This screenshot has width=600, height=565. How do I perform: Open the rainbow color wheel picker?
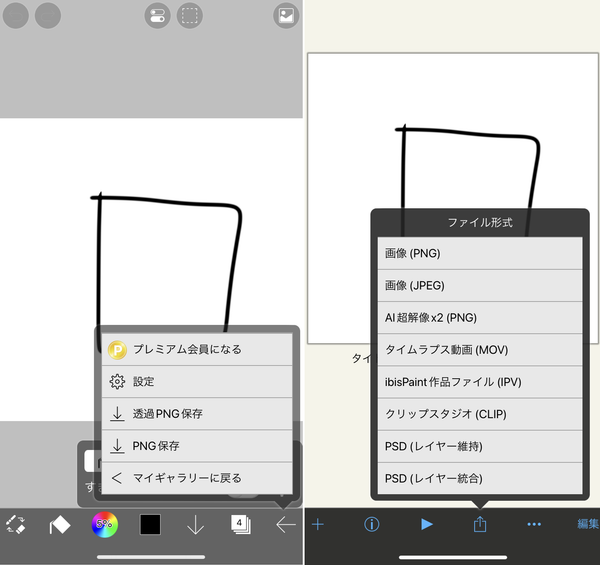[x=104, y=524]
